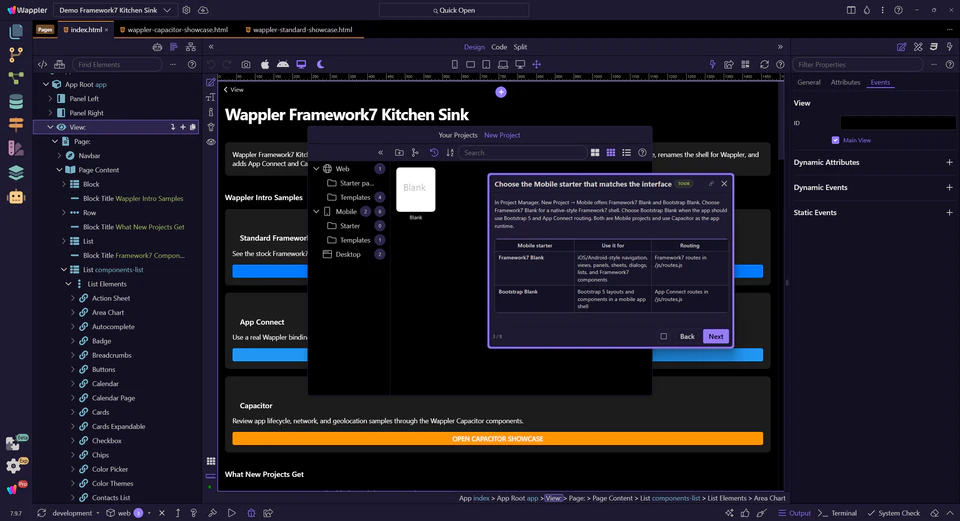Select the Android theme icon
This screenshot has height=521, width=960.
pyautogui.click(x=283, y=64)
